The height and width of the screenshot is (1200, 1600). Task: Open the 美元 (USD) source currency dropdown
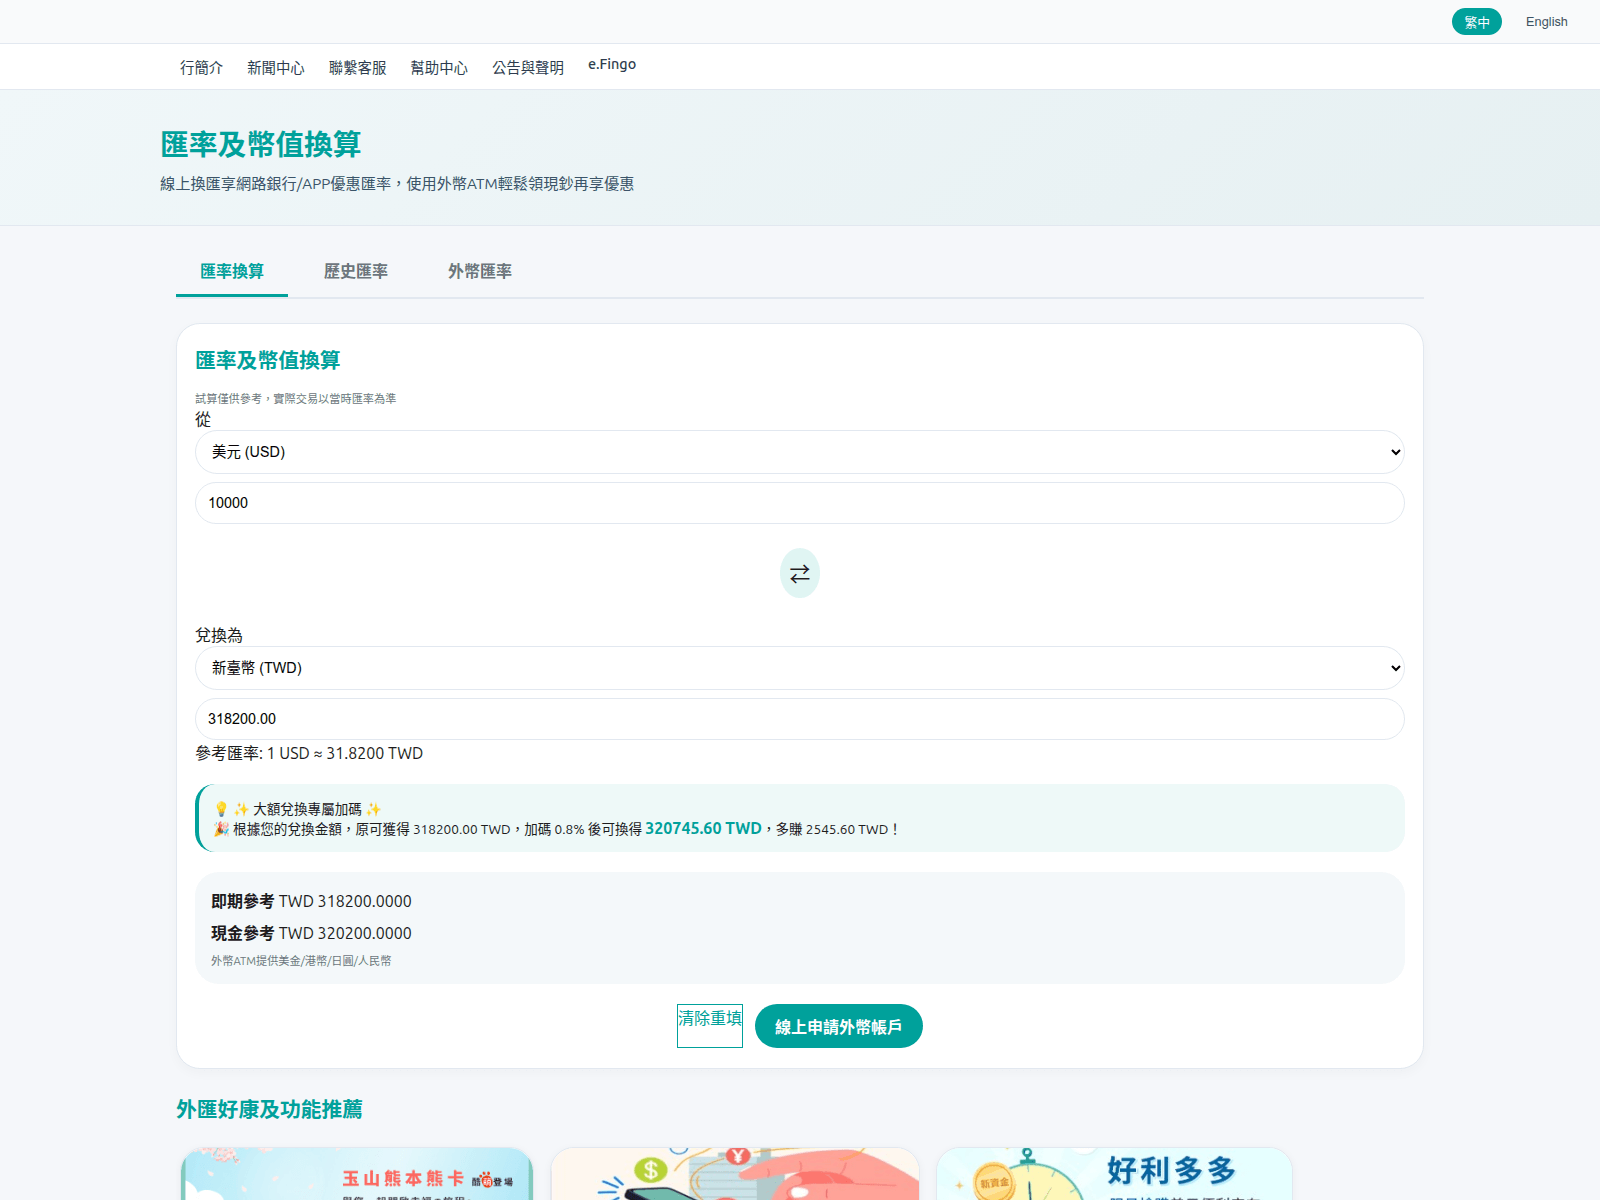(800, 452)
